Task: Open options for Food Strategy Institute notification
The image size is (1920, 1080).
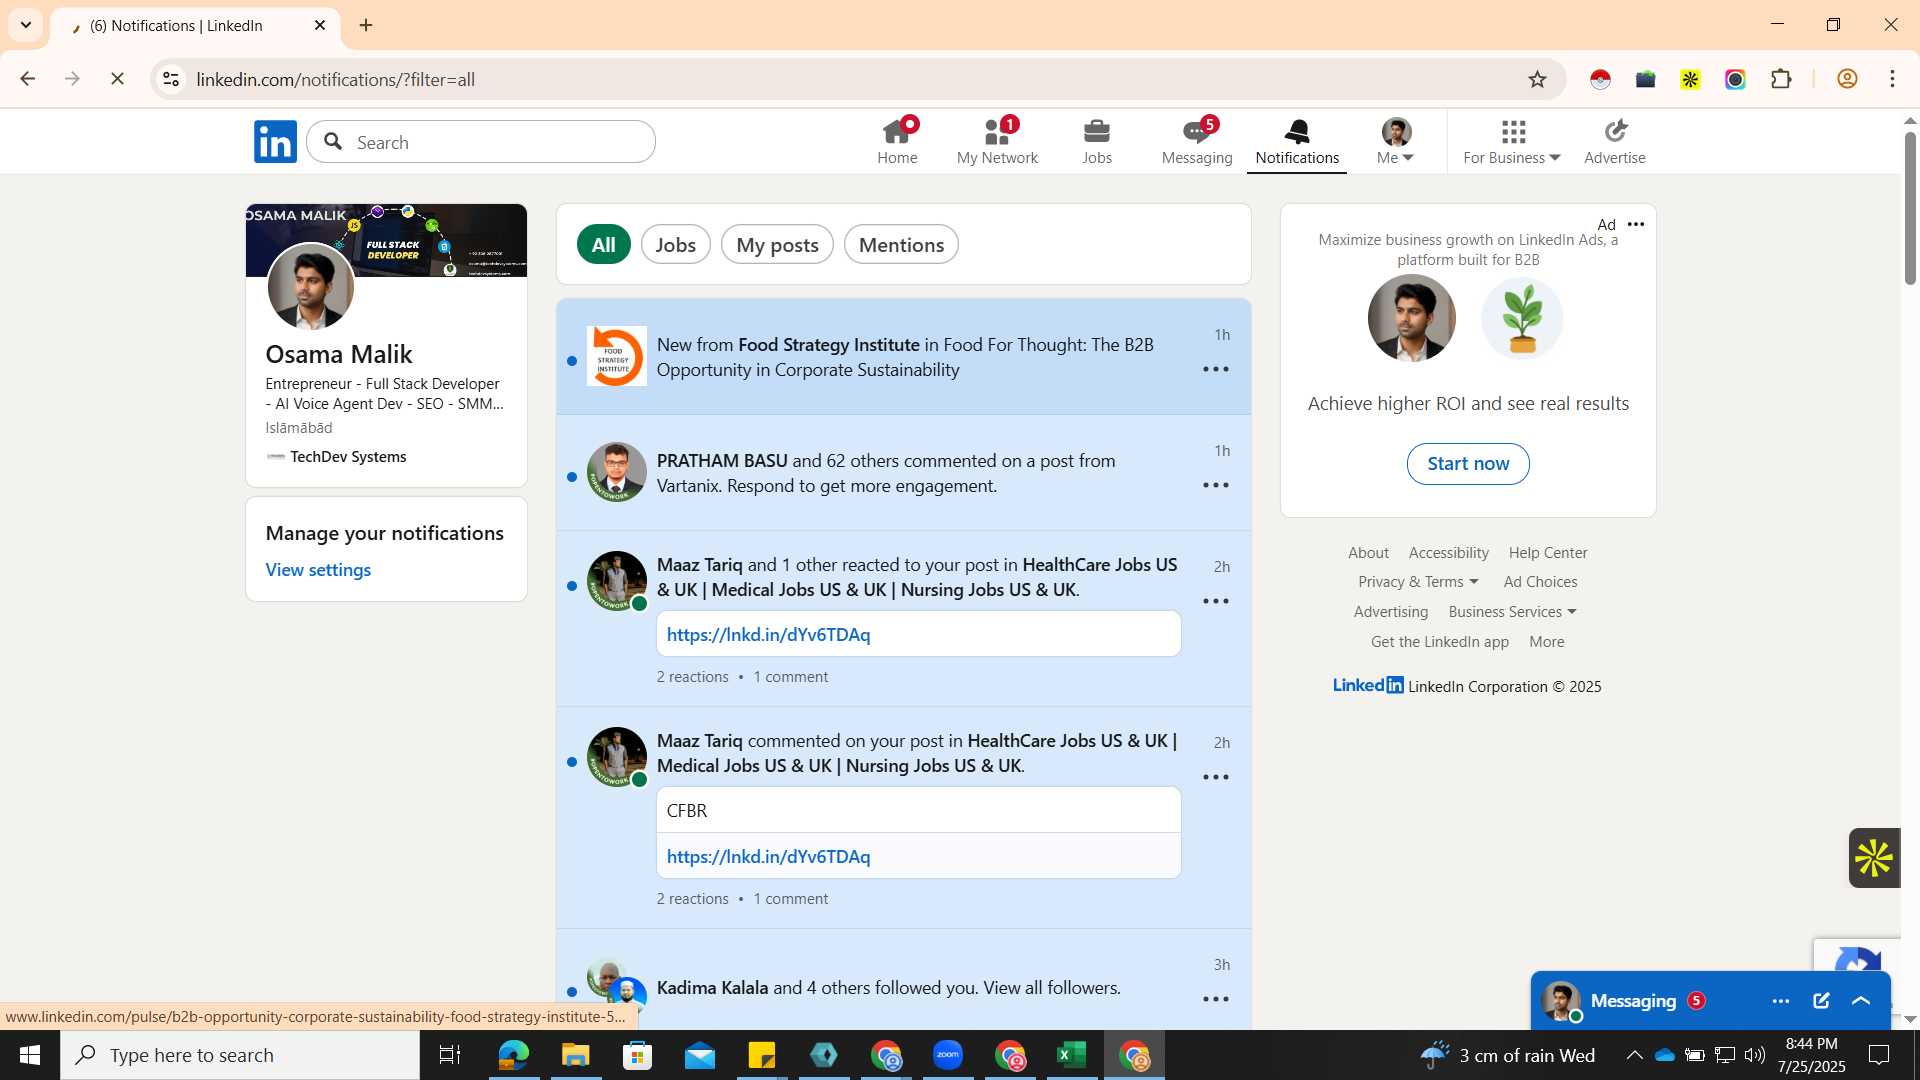Action: [1216, 370]
